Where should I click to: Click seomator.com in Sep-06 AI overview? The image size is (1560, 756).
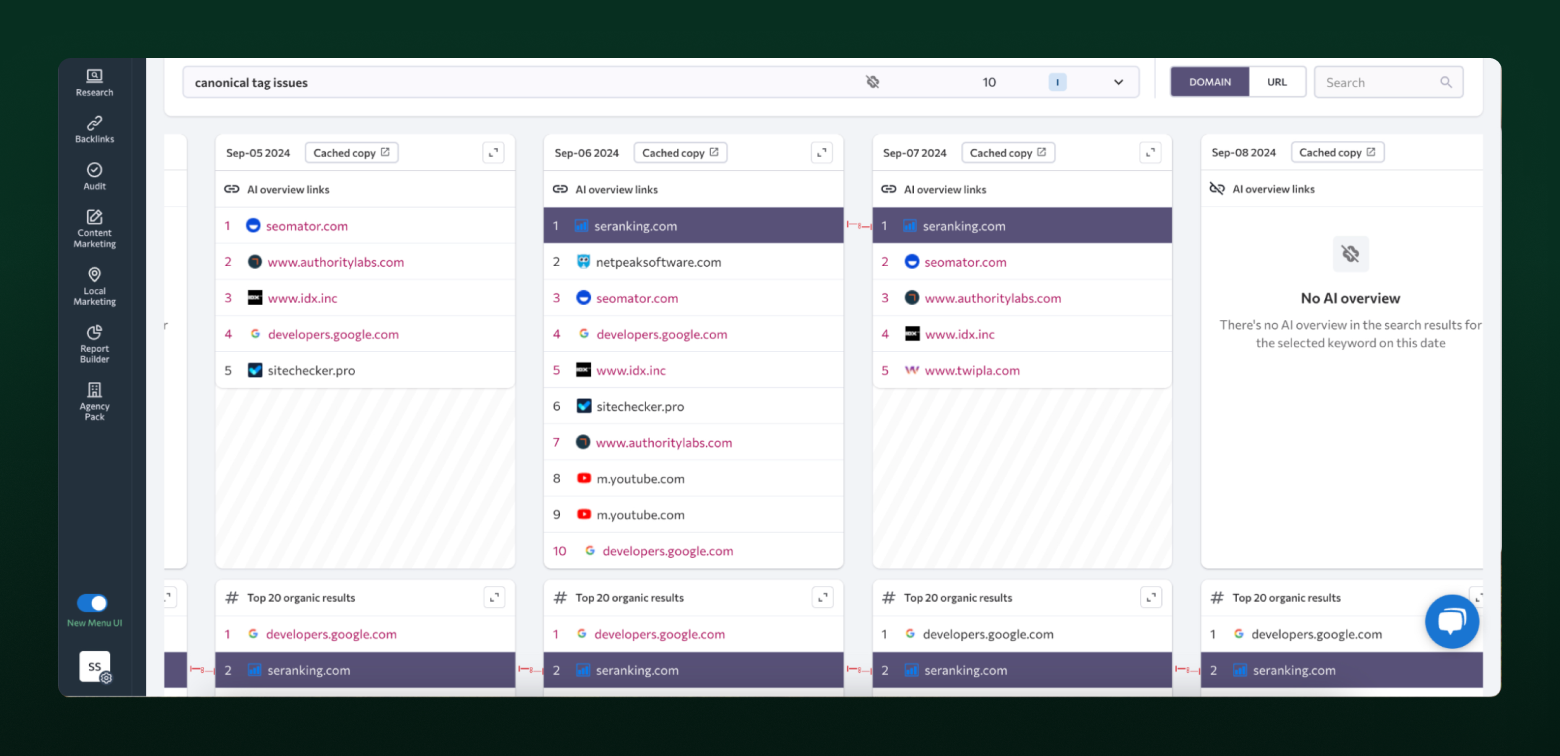pos(636,298)
